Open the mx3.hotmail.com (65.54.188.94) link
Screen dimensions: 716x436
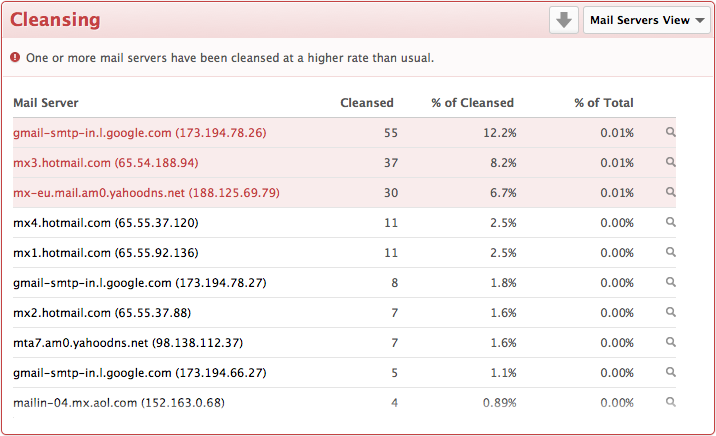(105, 163)
